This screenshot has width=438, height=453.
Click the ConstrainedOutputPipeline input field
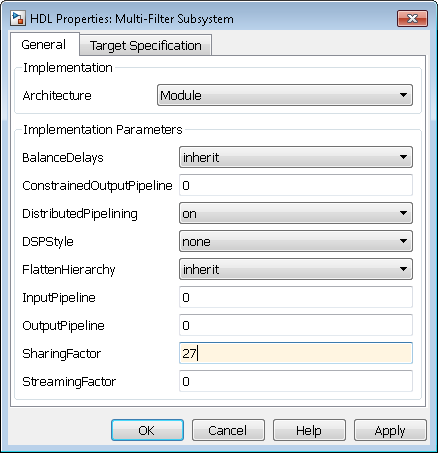296,185
